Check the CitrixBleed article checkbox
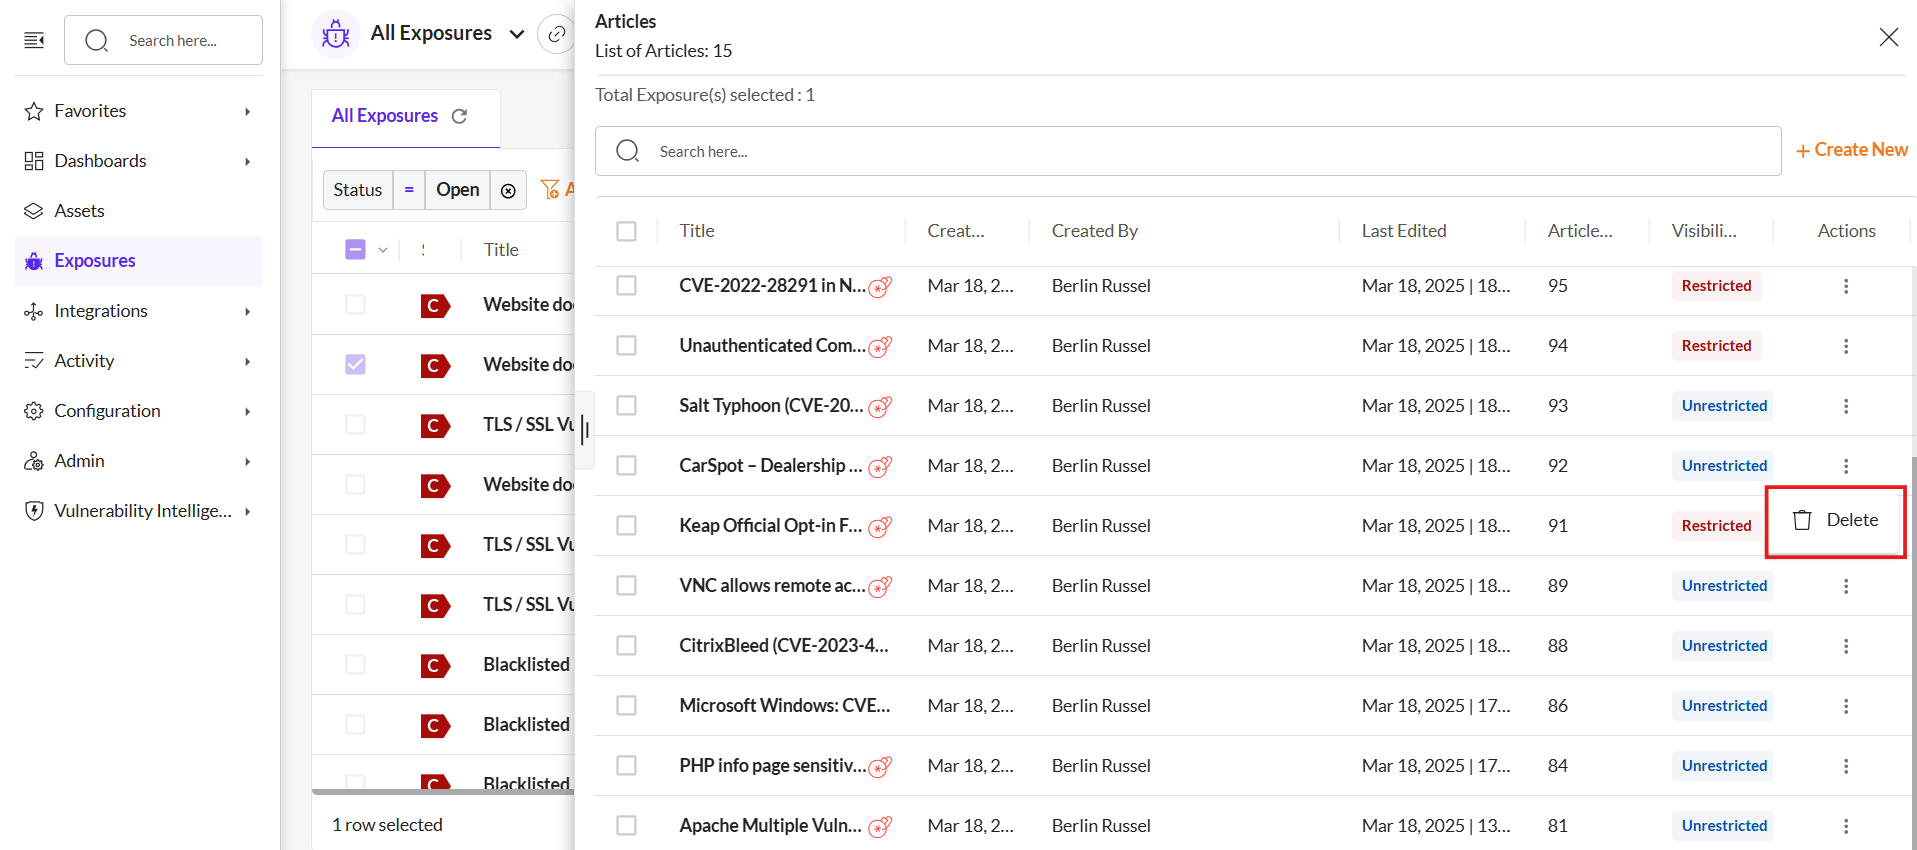Viewport: 1917px width, 850px height. [x=626, y=646]
